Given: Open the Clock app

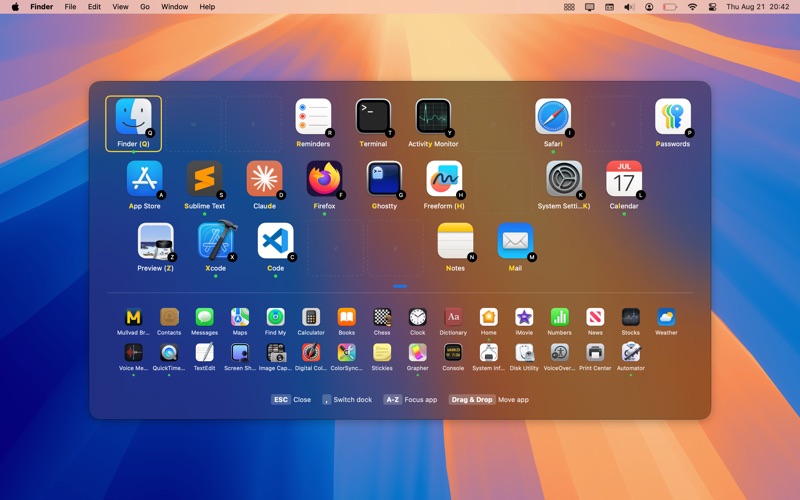Looking at the screenshot, I should pyautogui.click(x=417, y=317).
